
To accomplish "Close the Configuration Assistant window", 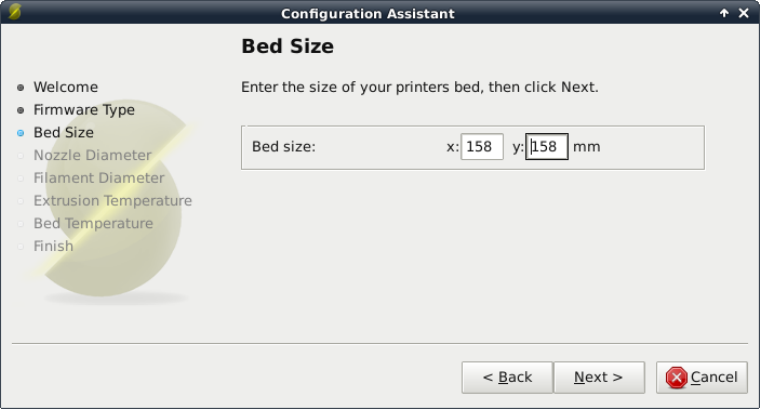I will click(743, 13).
